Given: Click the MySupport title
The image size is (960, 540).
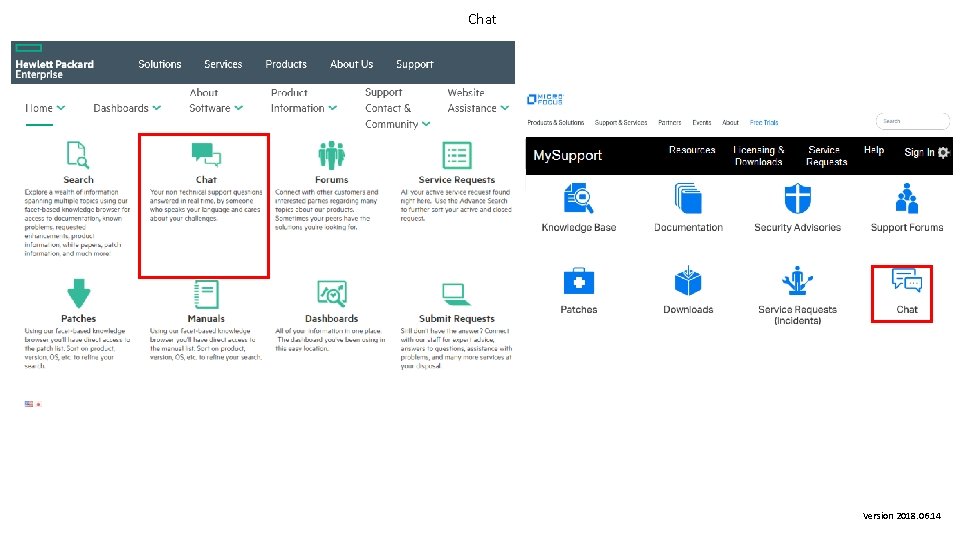Looking at the screenshot, I should point(568,156).
